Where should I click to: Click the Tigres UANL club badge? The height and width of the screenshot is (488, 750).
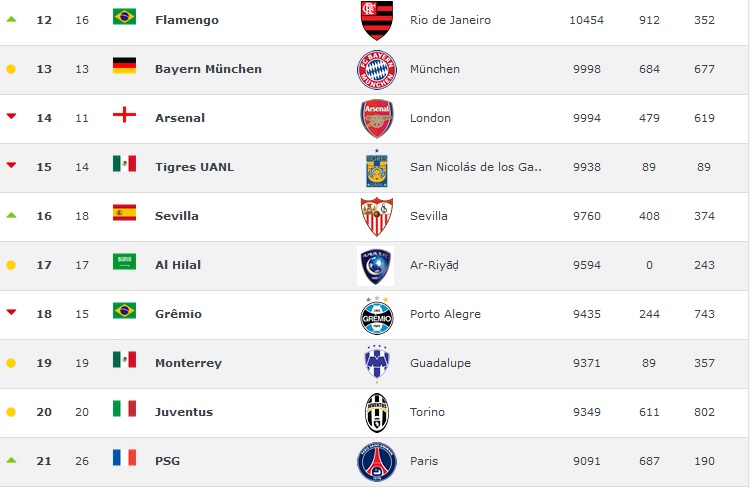(x=377, y=168)
